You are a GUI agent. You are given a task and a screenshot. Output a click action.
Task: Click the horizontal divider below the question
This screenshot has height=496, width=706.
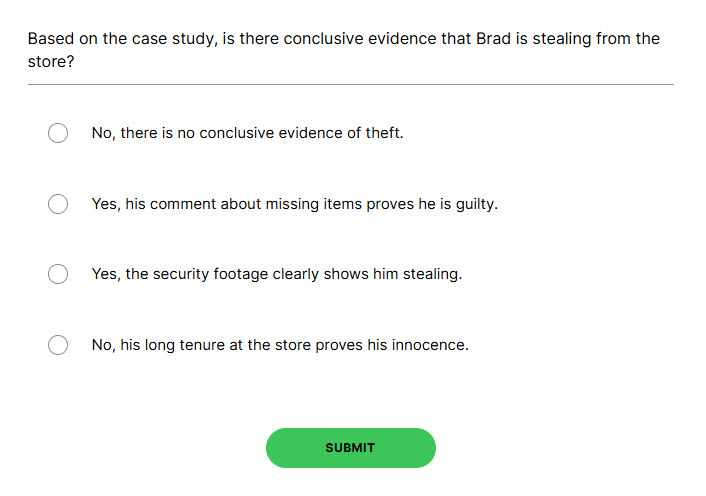point(350,85)
